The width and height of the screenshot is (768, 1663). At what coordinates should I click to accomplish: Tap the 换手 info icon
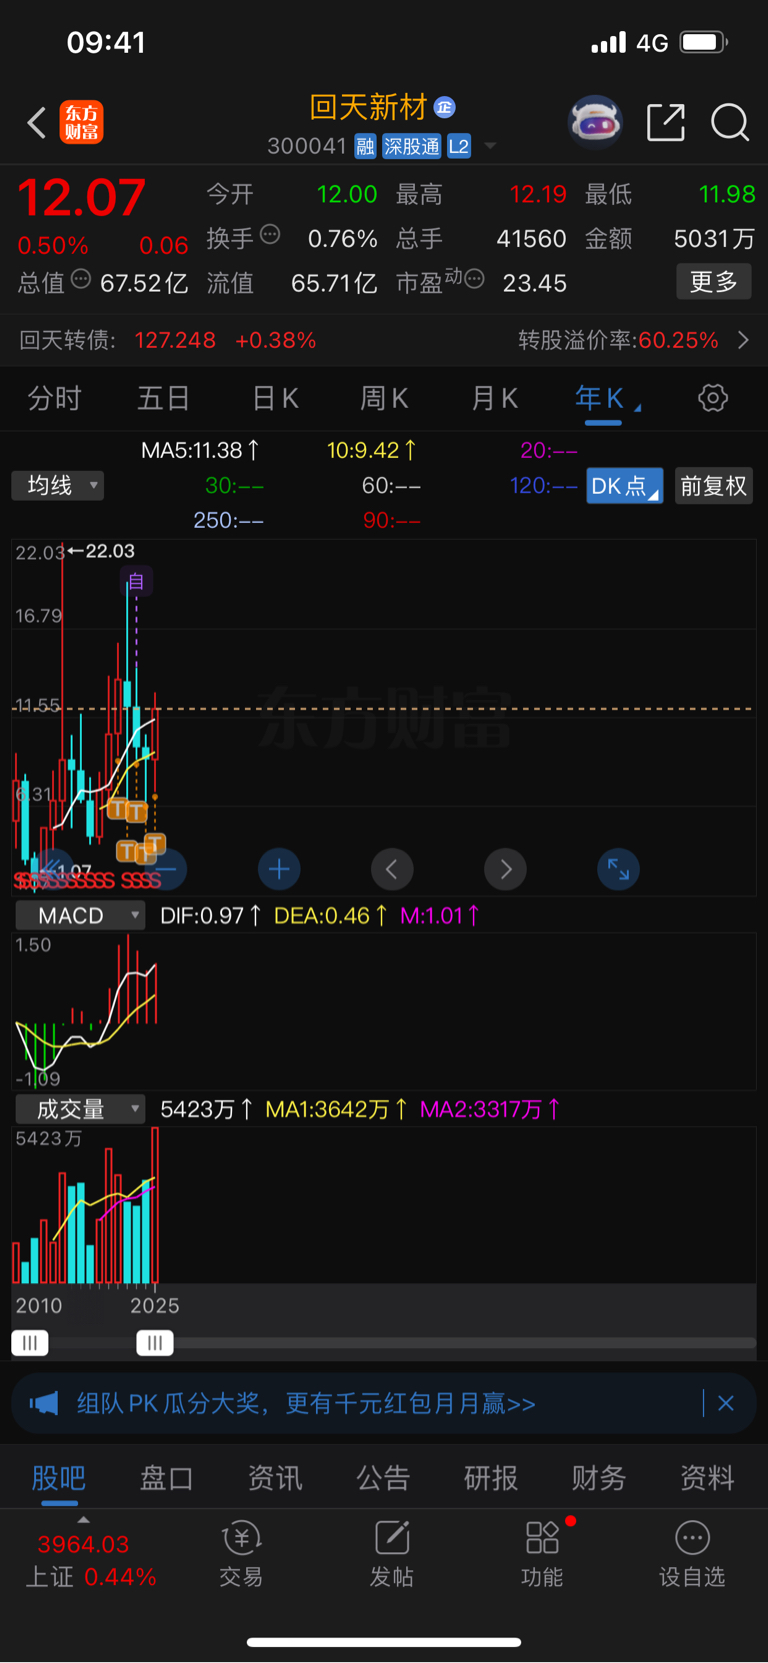pos(270,235)
